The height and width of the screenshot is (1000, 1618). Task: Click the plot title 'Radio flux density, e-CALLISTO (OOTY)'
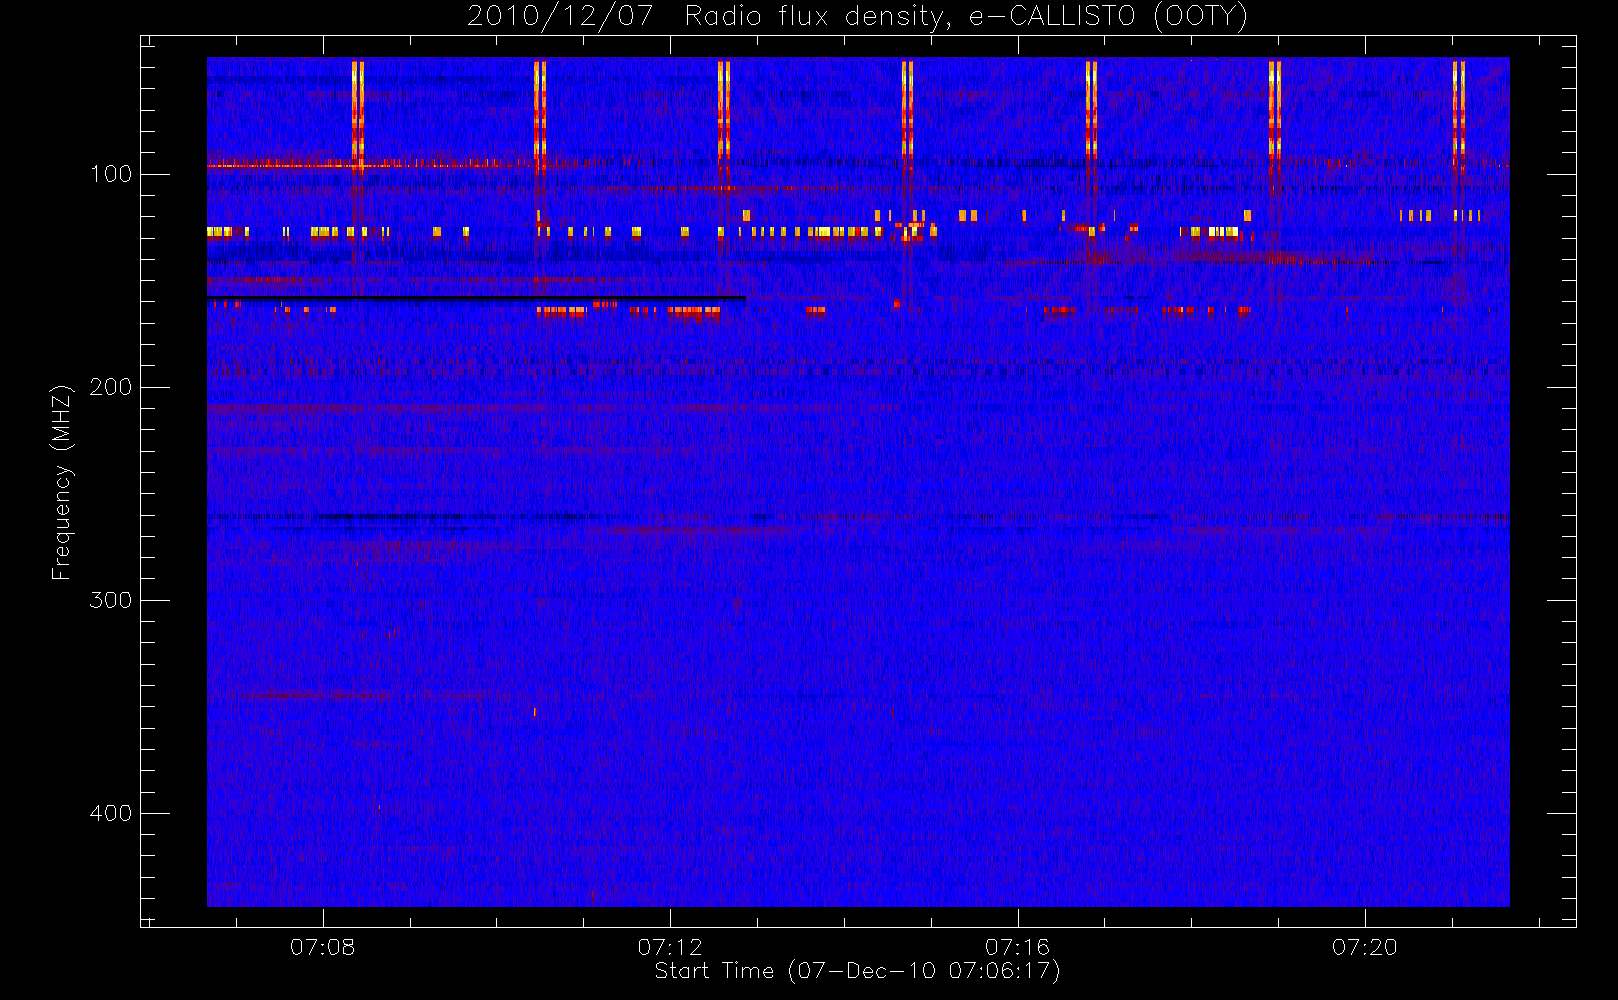[966, 17]
